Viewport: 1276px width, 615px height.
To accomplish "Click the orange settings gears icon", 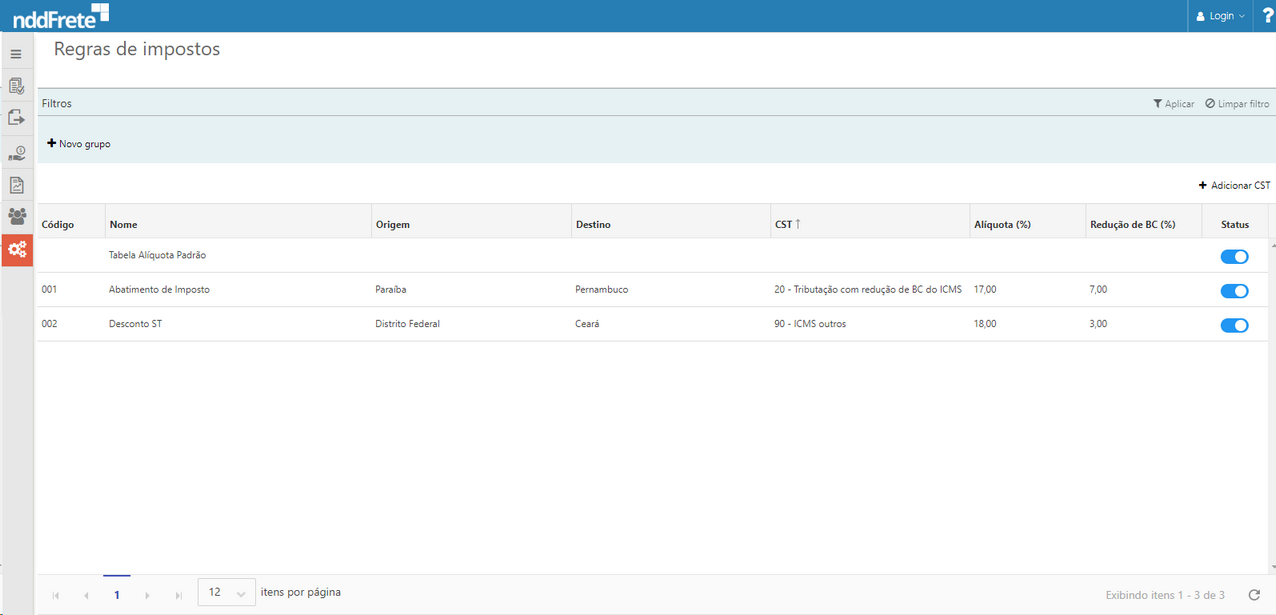I will 17,250.
